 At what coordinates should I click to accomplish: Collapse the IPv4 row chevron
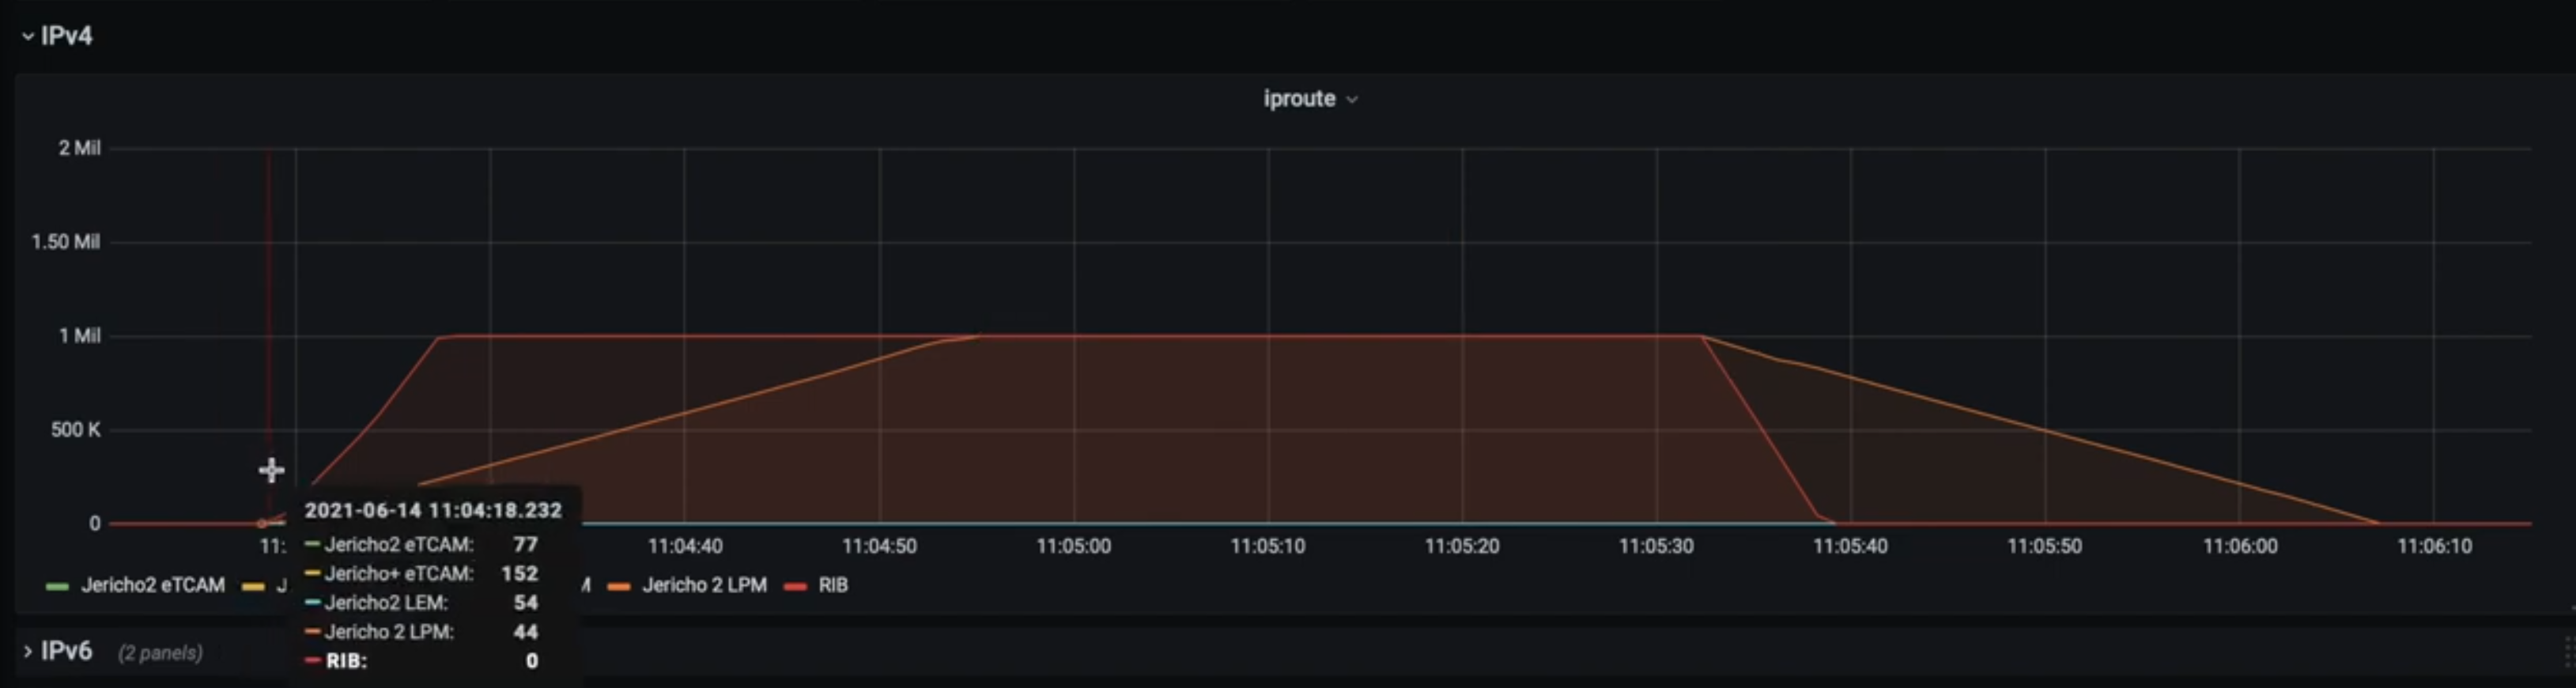pos(27,36)
